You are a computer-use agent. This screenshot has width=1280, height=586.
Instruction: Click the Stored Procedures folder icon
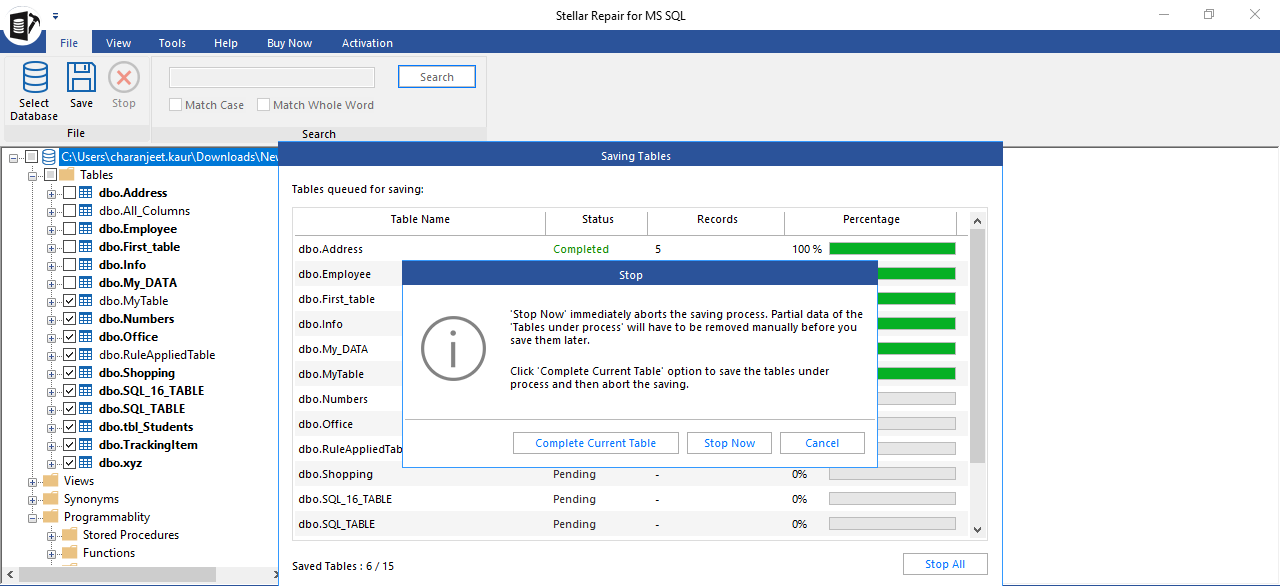click(70, 535)
